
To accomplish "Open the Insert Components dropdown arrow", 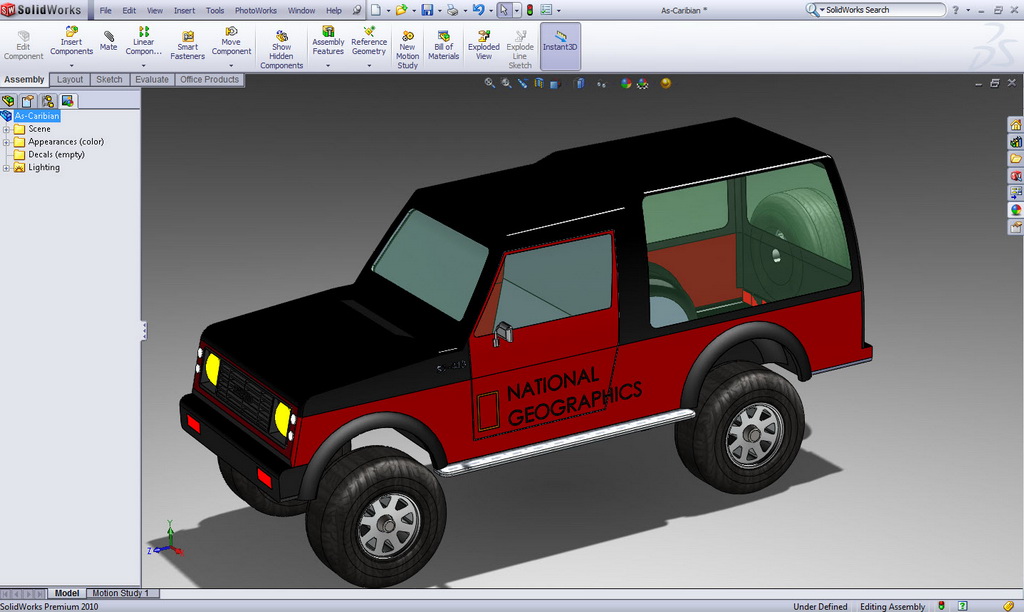I will click(x=71, y=66).
